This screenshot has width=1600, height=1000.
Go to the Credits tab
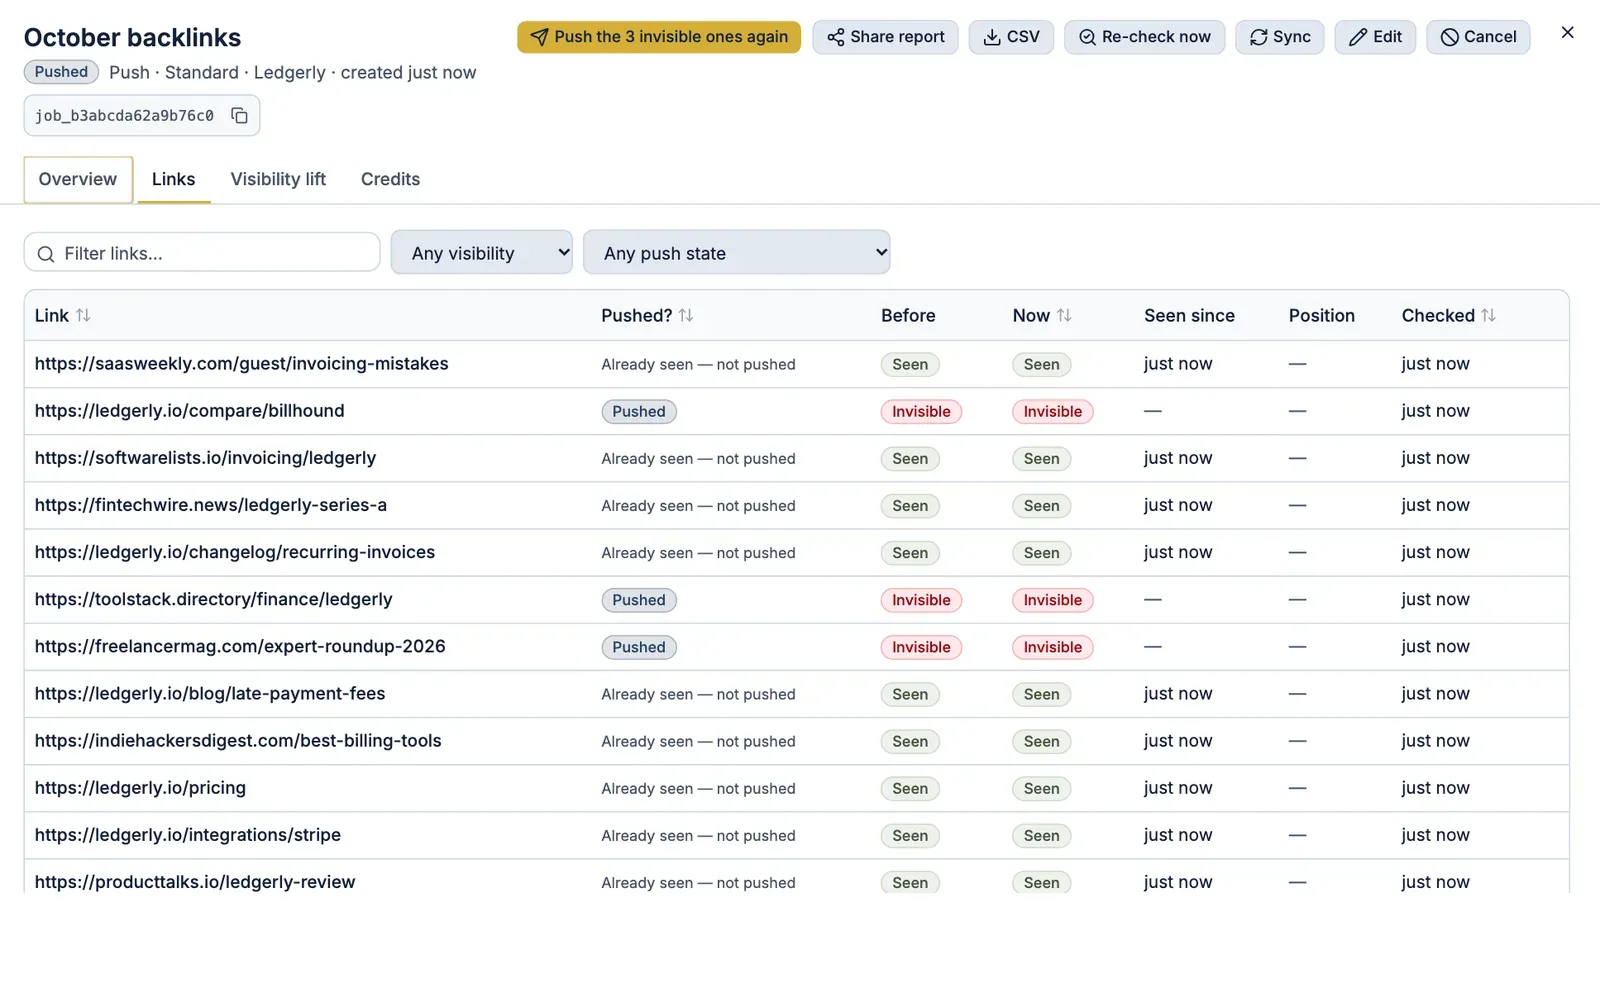point(390,180)
